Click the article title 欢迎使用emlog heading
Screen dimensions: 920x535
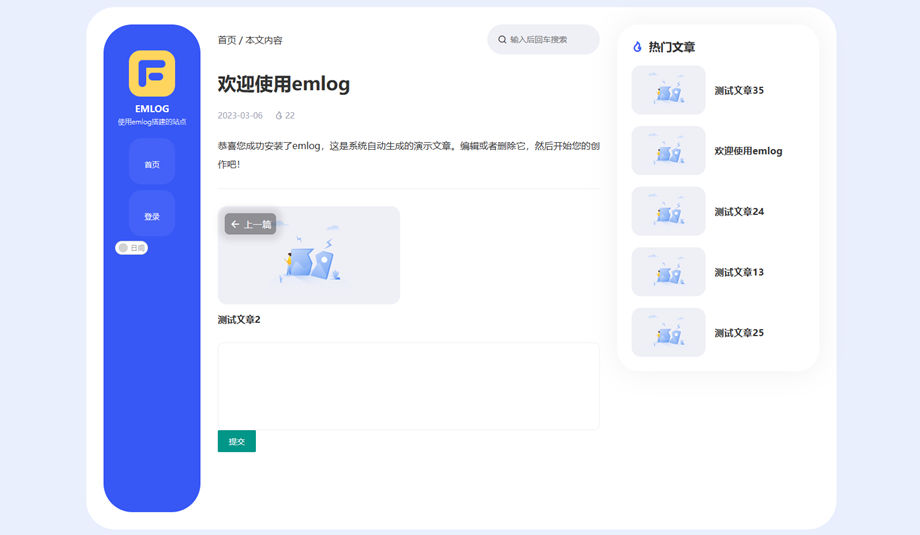click(x=283, y=84)
